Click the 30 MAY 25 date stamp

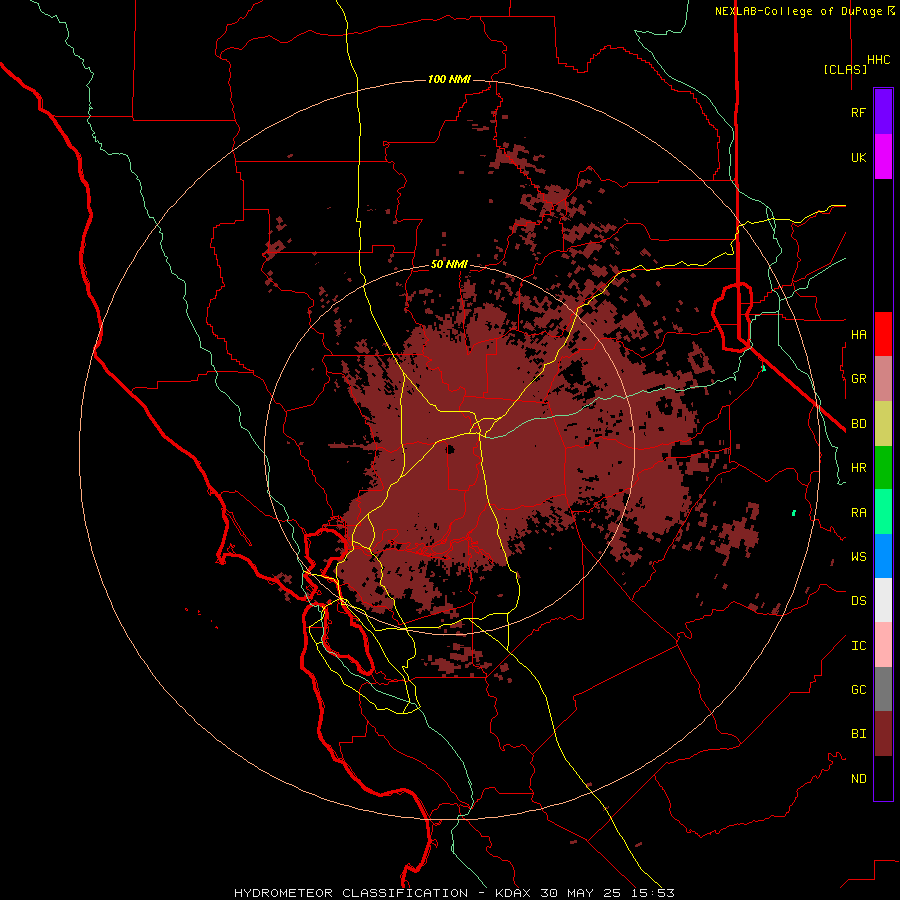point(581,893)
